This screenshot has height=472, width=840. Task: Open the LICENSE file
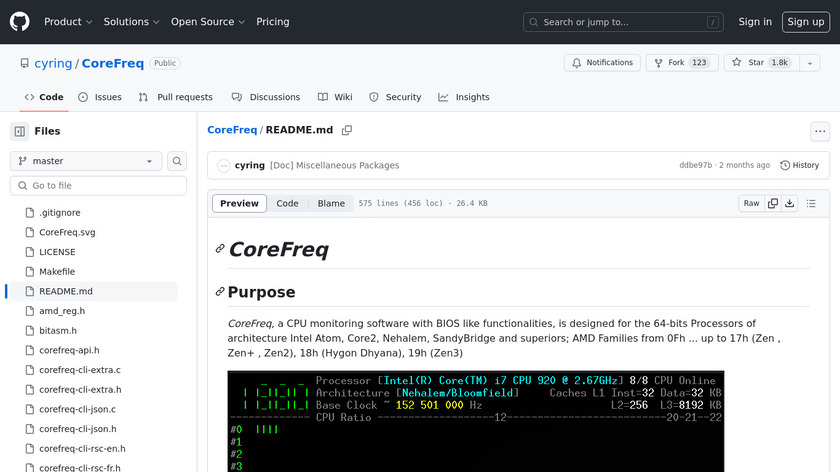click(x=57, y=252)
